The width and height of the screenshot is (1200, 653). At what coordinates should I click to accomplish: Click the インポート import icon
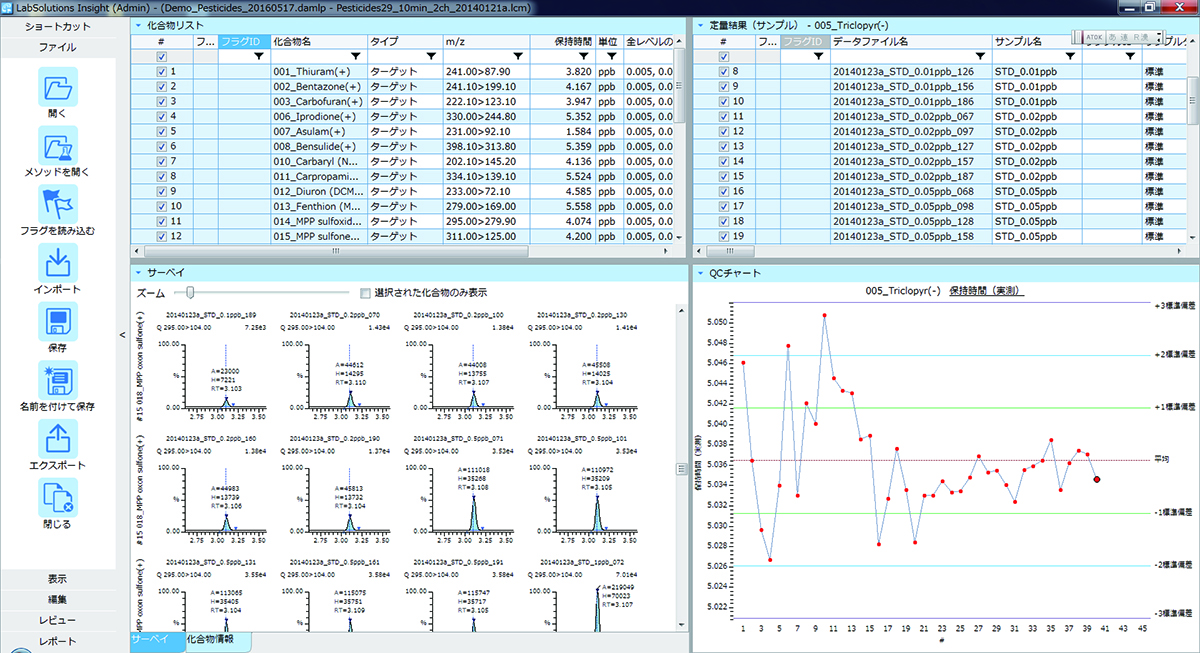[x=57, y=263]
